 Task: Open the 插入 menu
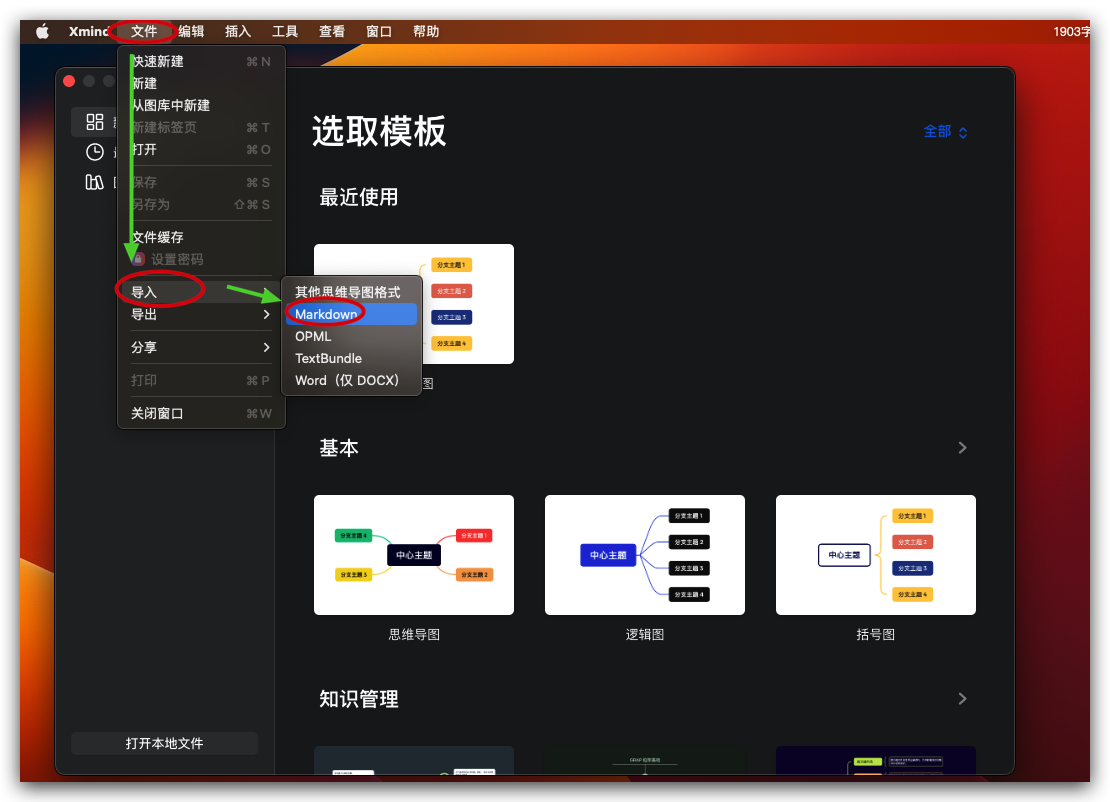tap(238, 31)
